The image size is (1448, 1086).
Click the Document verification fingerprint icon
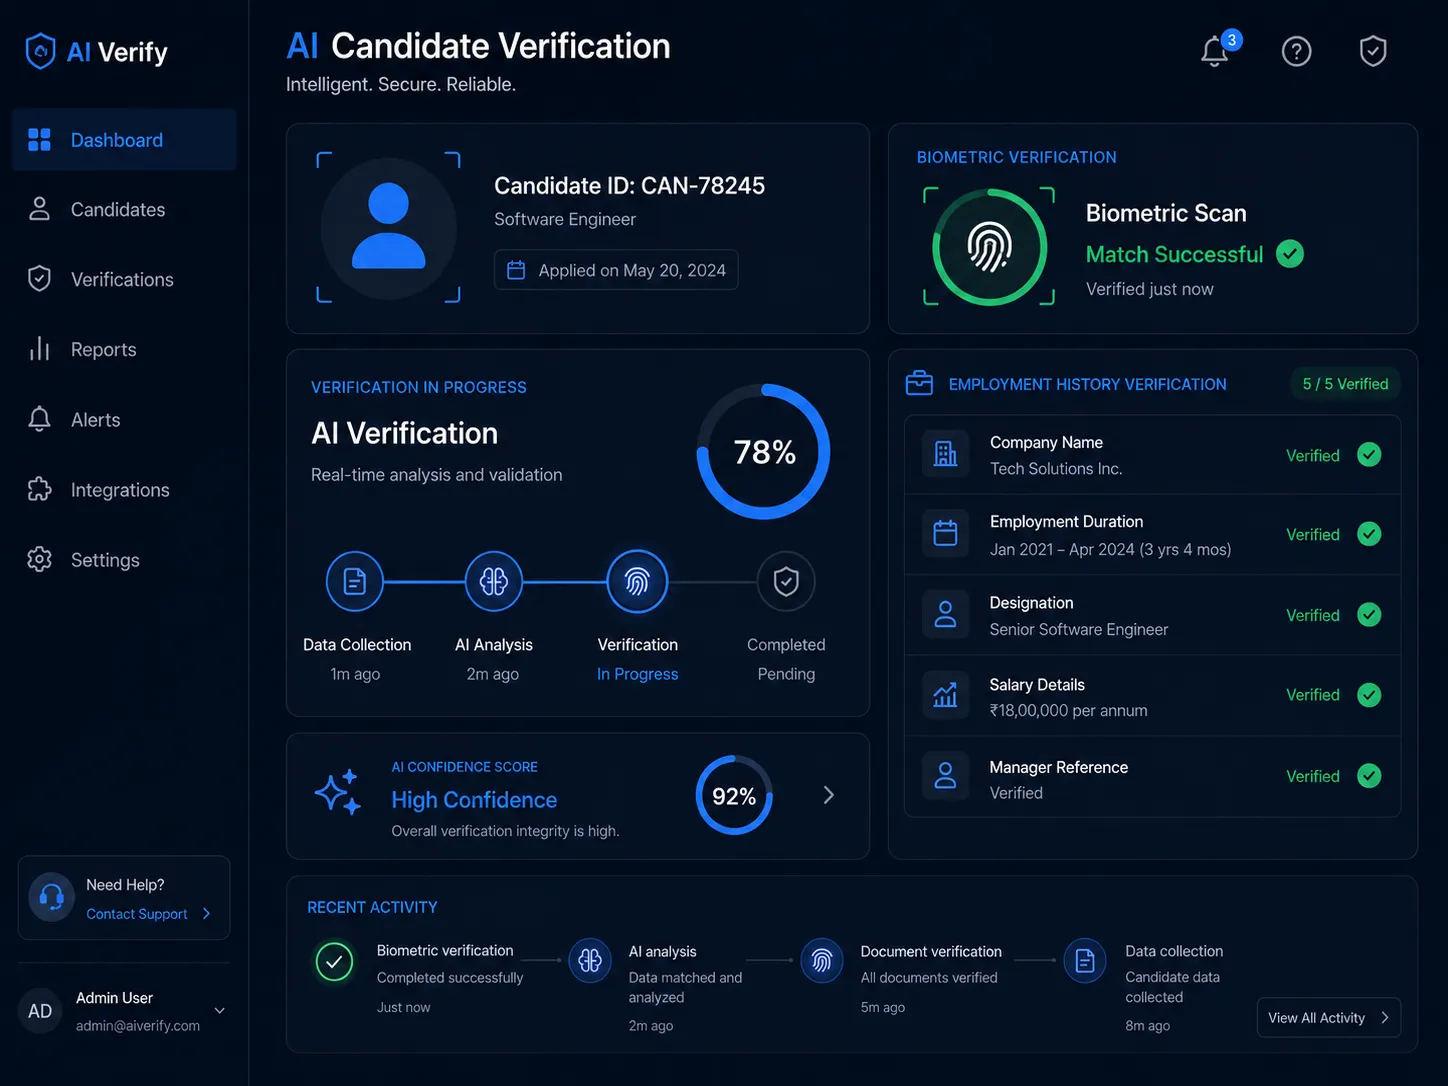tap(822, 961)
